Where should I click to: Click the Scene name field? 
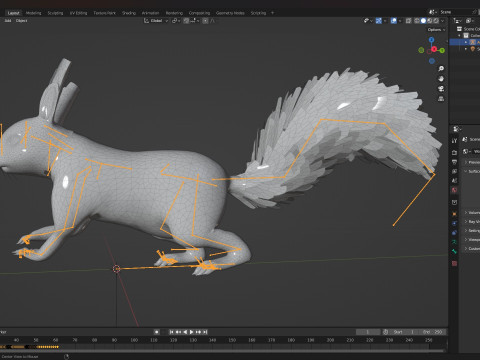coord(456,12)
